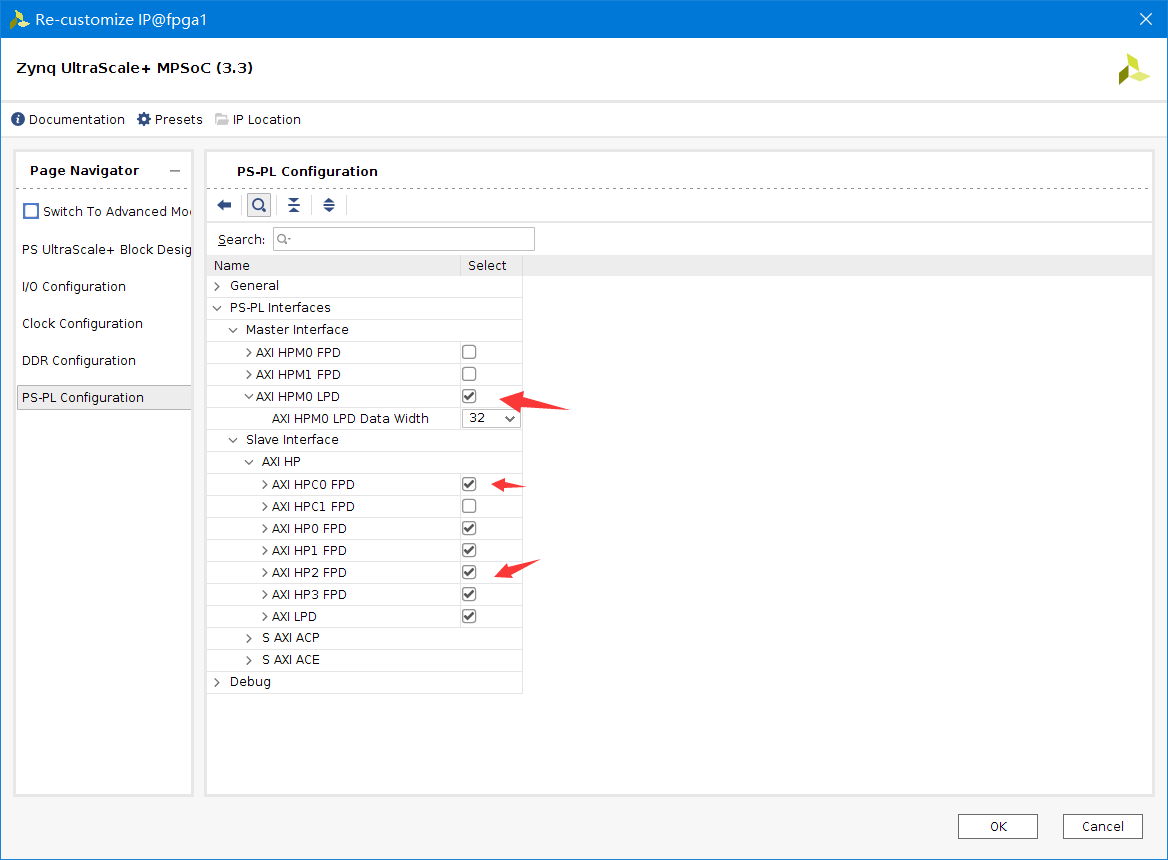This screenshot has width=1168, height=860.
Task: Expand the Debug tree node
Action: click(218, 682)
